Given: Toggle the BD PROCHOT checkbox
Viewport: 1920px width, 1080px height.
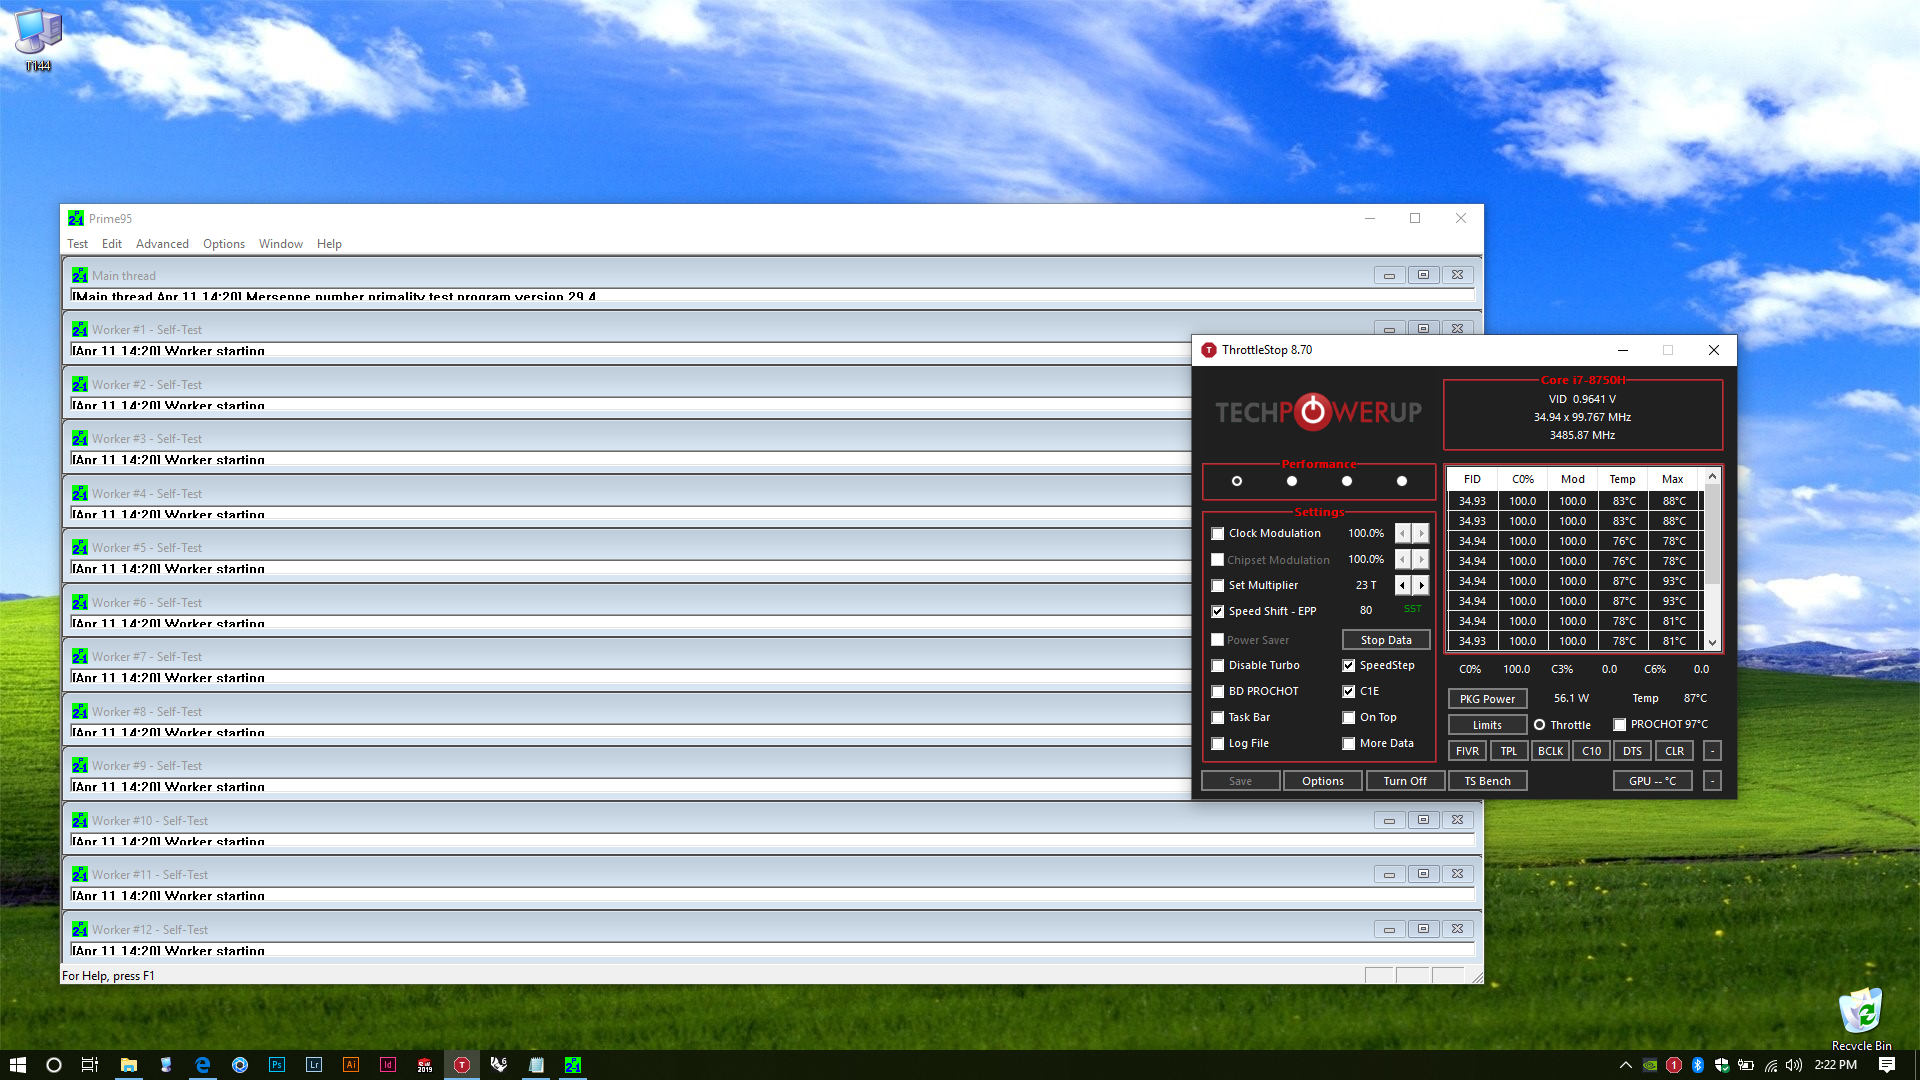Looking at the screenshot, I should coord(1218,692).
